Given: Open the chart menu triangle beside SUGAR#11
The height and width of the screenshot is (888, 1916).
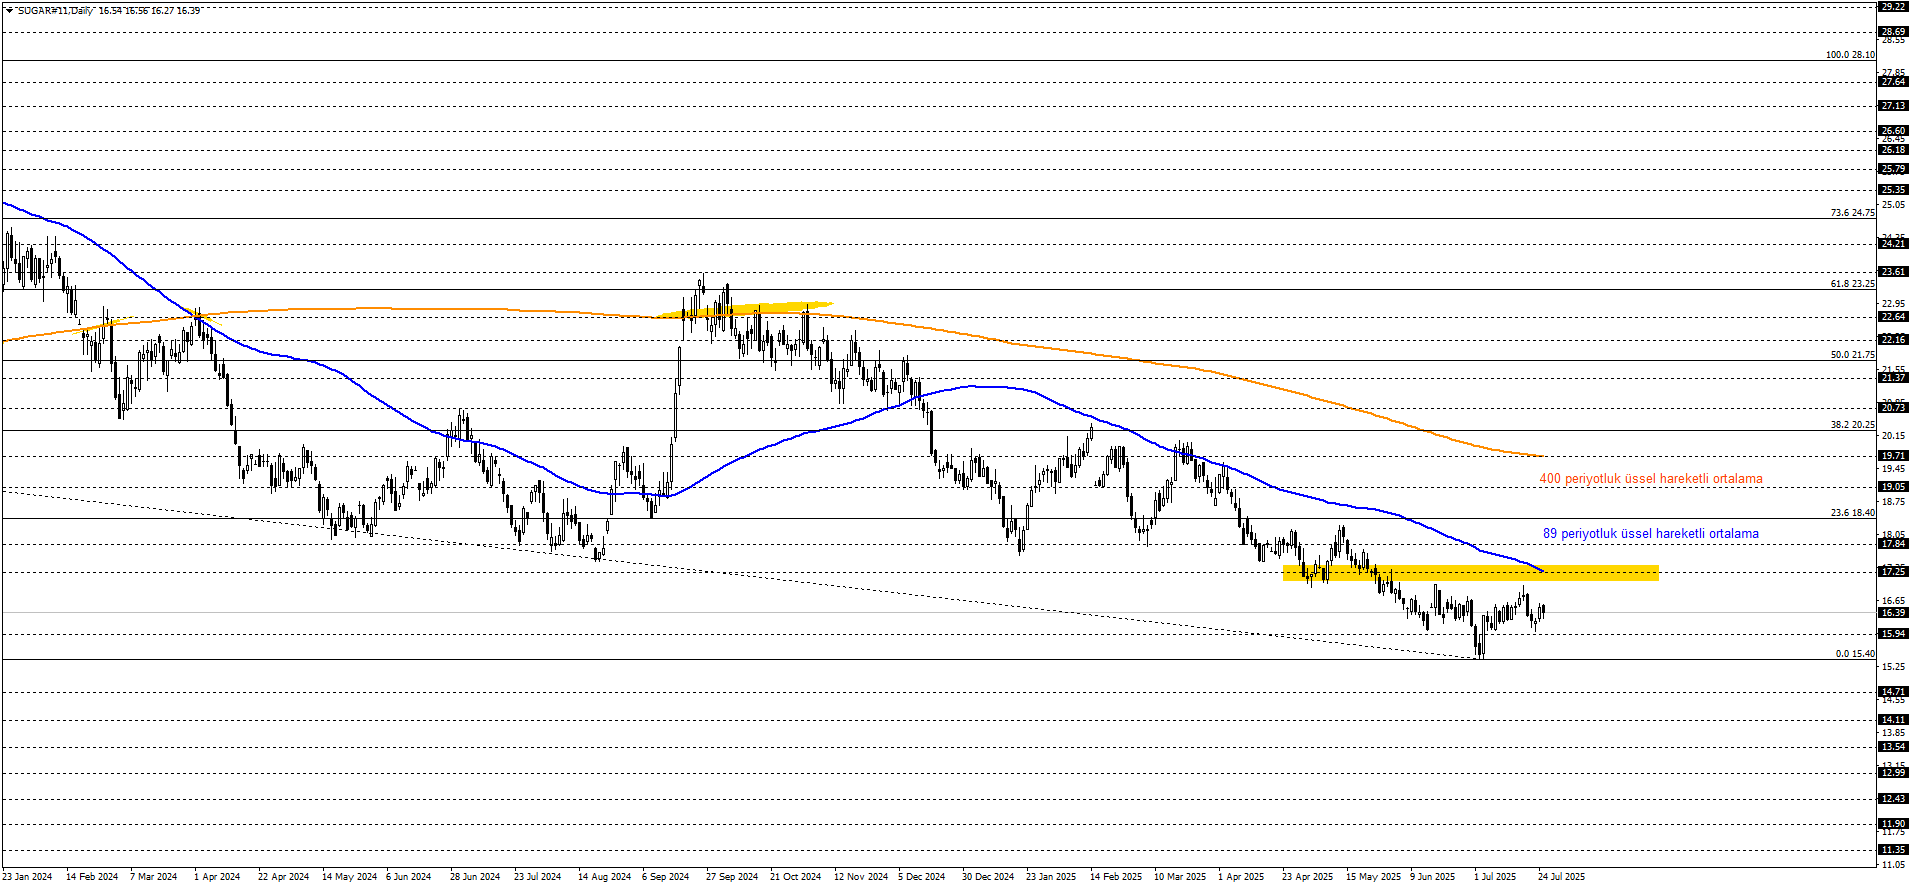Looking at the screenshot, I should 9,11.
